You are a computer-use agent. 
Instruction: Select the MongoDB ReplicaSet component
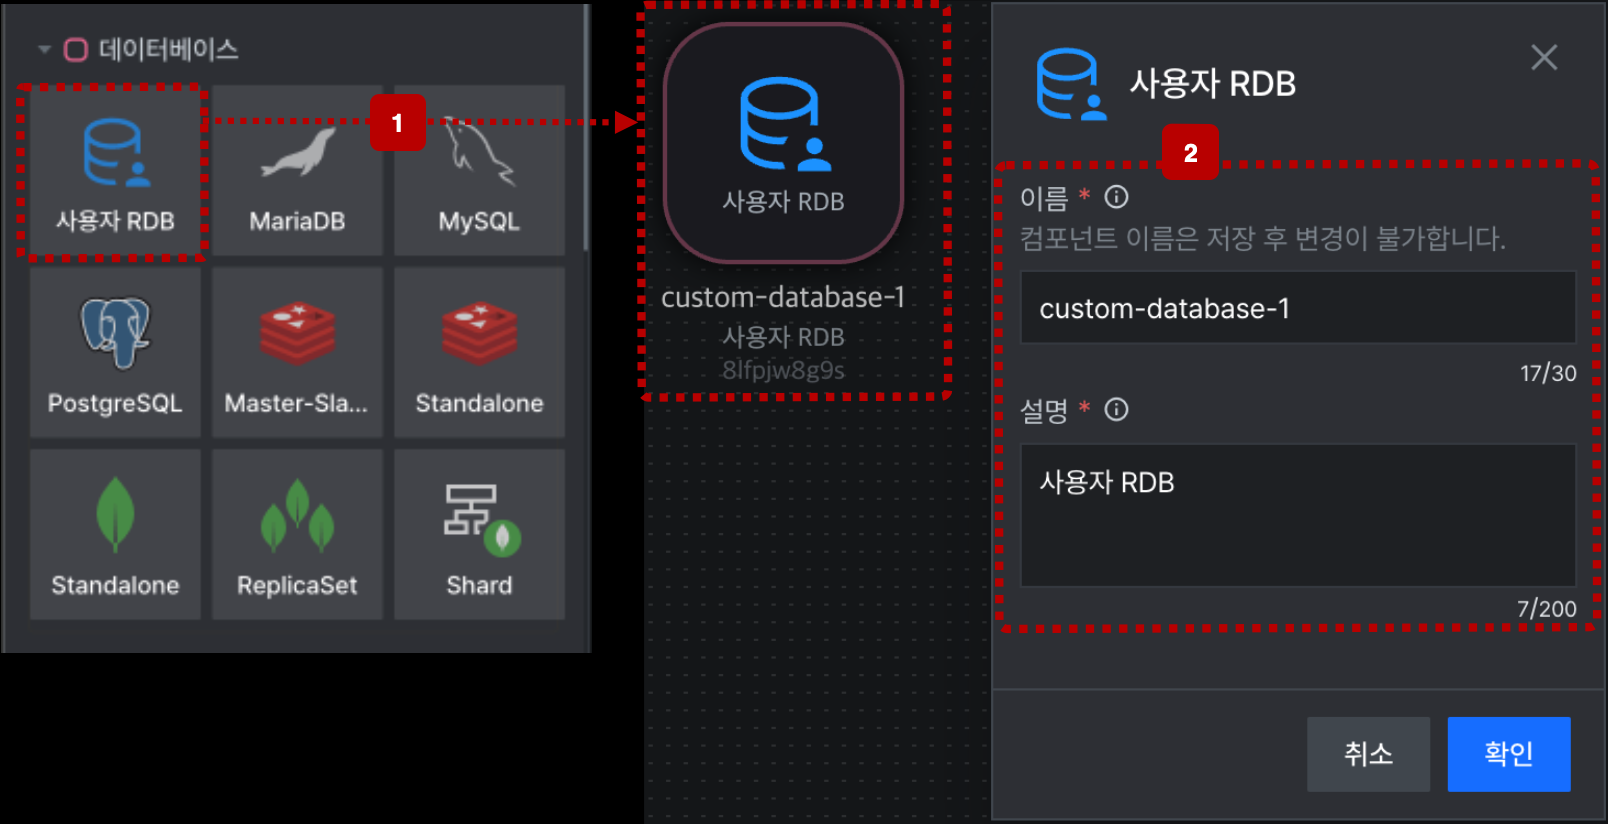coord(297,534)
